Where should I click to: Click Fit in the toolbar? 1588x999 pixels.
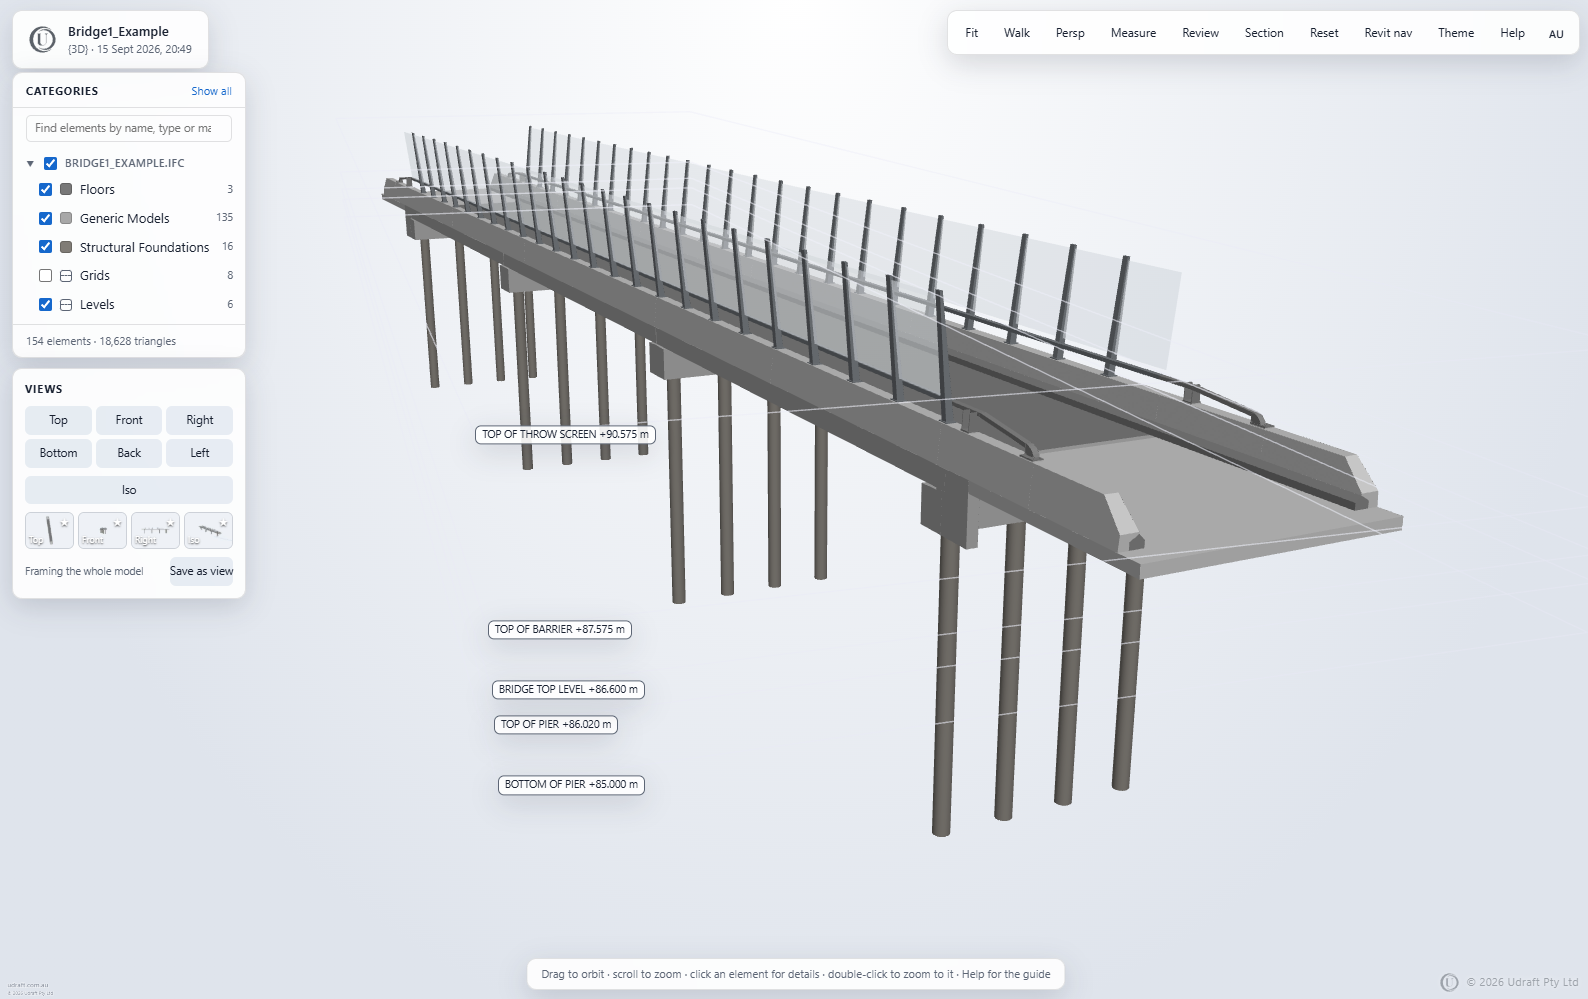[x=971, y=33]
